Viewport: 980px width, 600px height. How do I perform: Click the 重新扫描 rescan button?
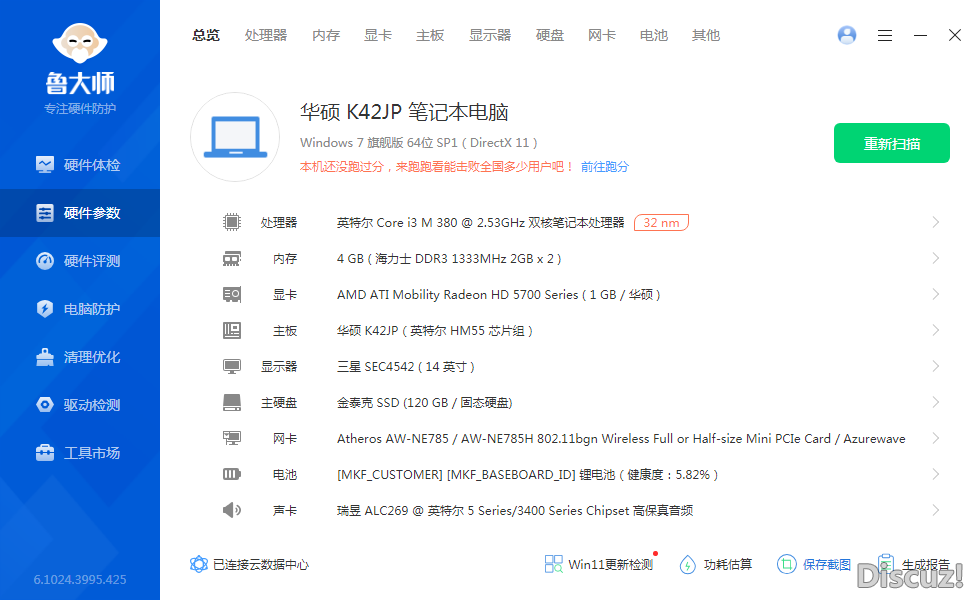892,143
